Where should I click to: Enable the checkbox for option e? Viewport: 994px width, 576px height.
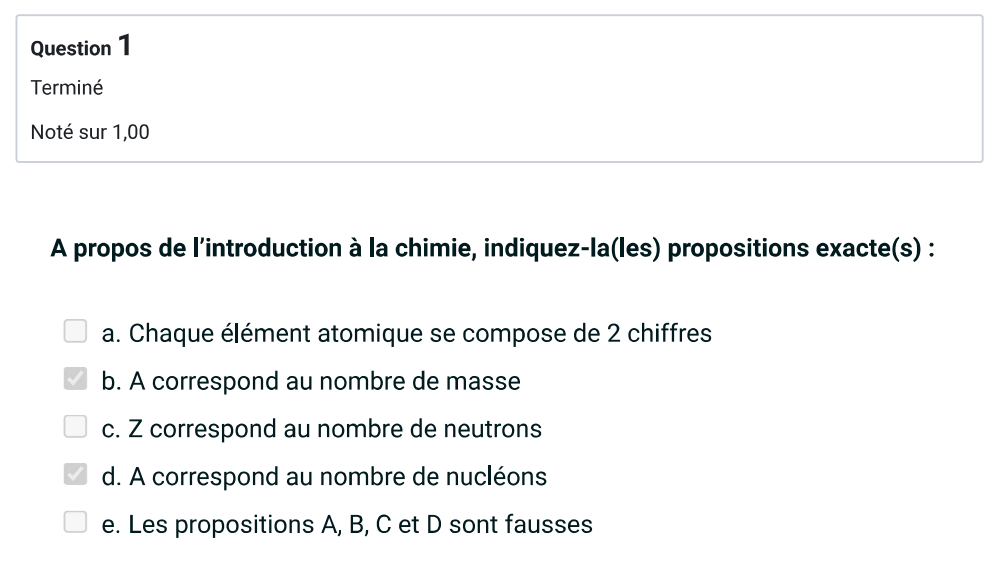[x=75, y=522]
